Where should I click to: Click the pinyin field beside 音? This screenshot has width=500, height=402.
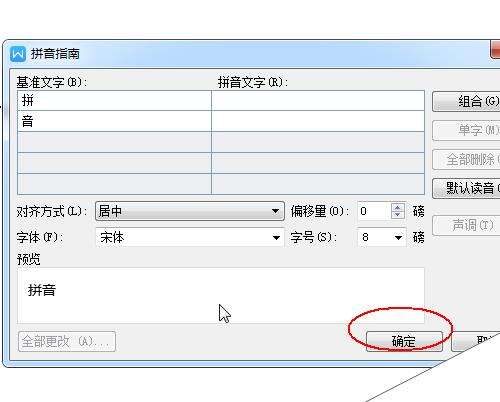tap(318, 121)
